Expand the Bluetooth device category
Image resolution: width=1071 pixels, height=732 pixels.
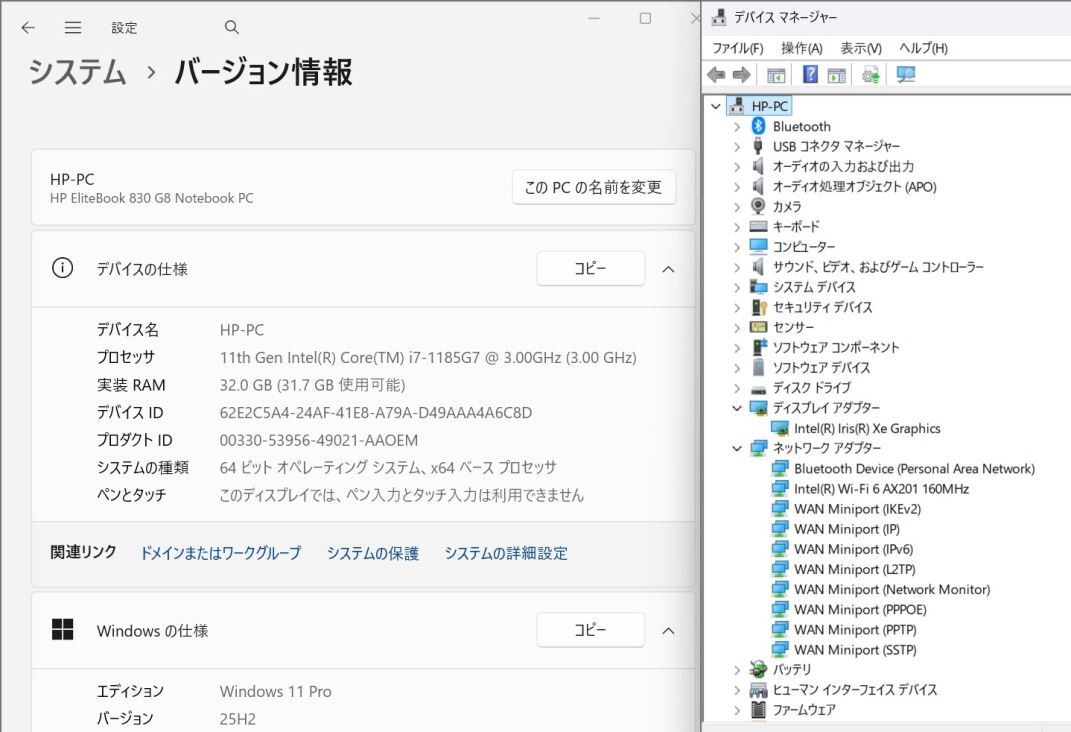739,126
